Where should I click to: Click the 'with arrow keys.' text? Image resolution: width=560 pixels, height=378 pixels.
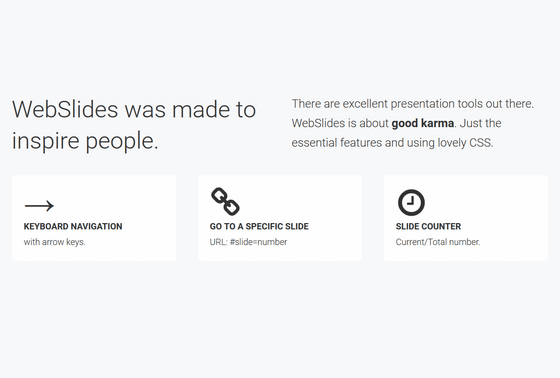(55, 242)
